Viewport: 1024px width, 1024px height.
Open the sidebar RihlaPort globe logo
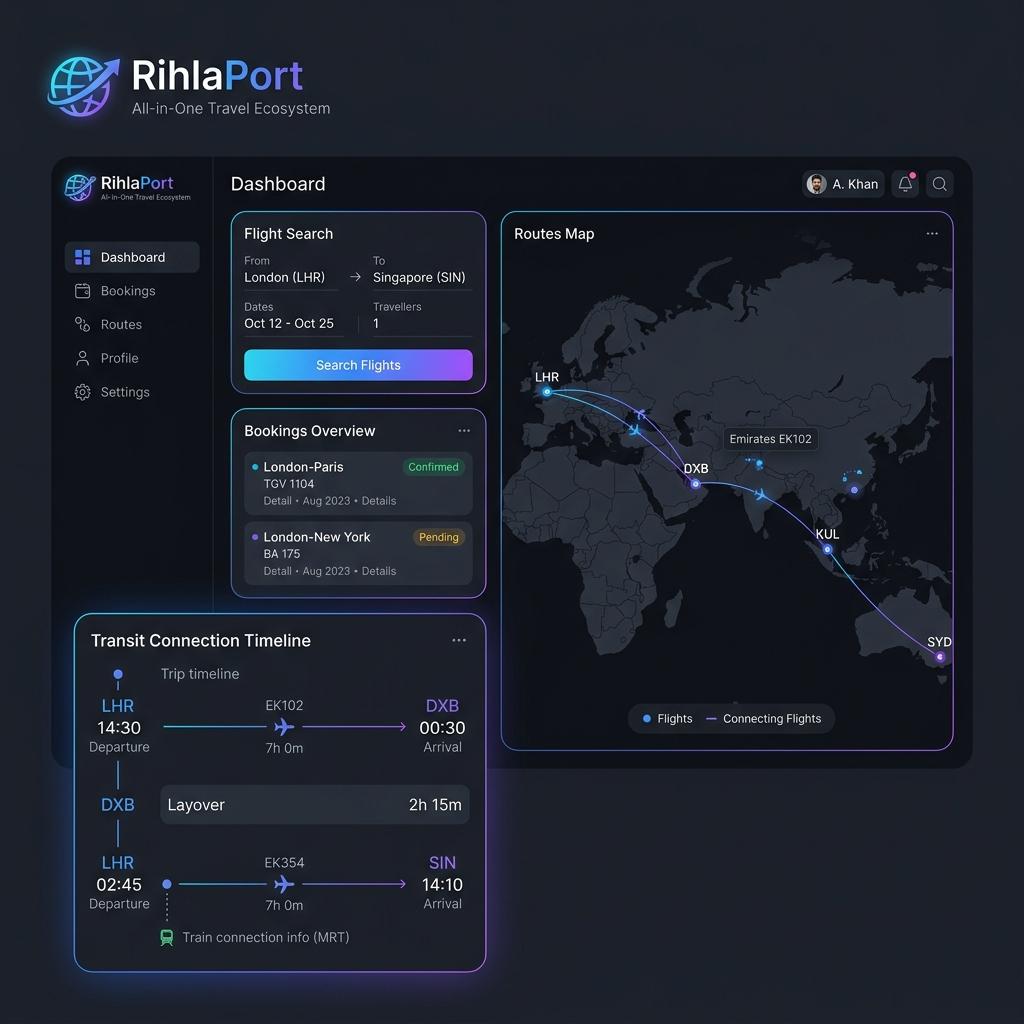(80, 187)
